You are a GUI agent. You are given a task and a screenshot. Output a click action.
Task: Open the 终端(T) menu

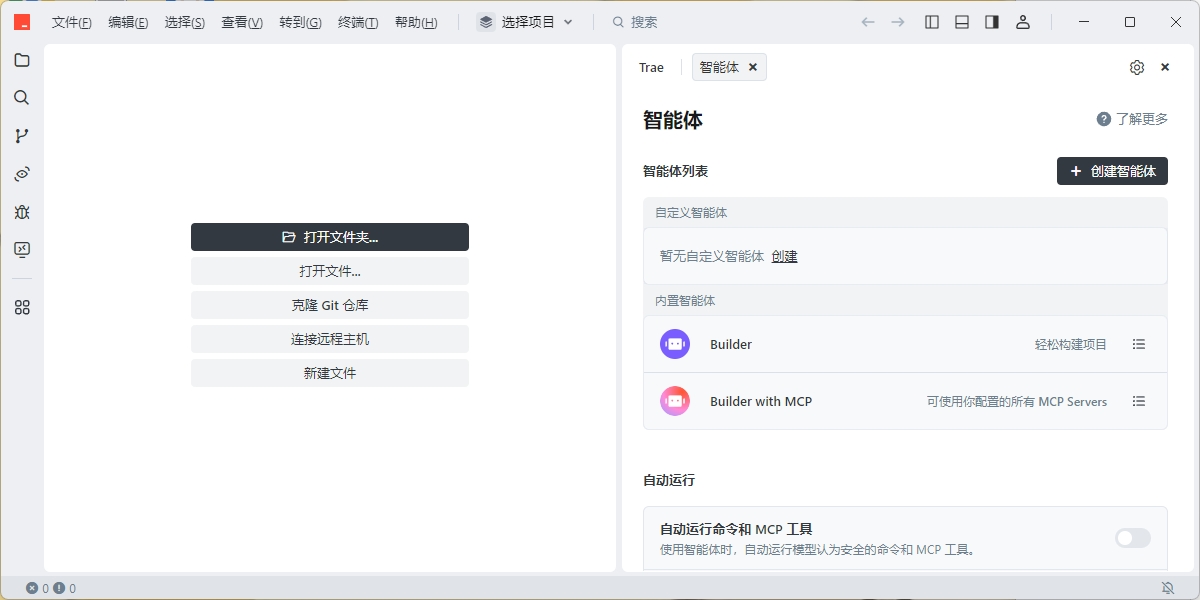358,22
